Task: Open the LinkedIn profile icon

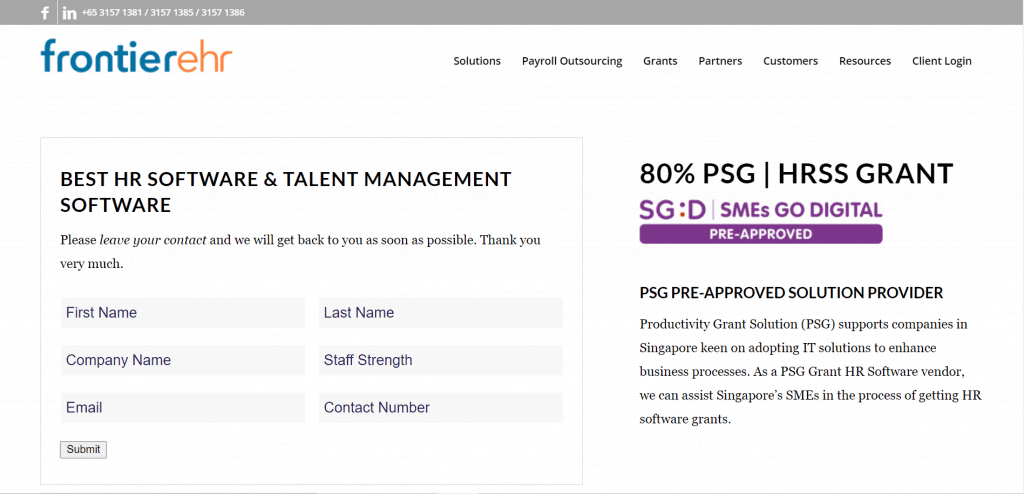Action: pos(69,12)
